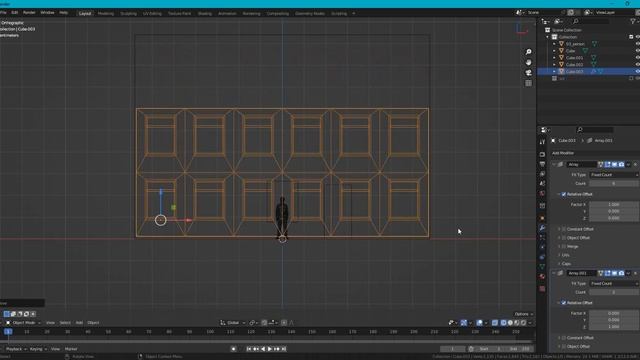Open the Particles properties tab icon

542,238
